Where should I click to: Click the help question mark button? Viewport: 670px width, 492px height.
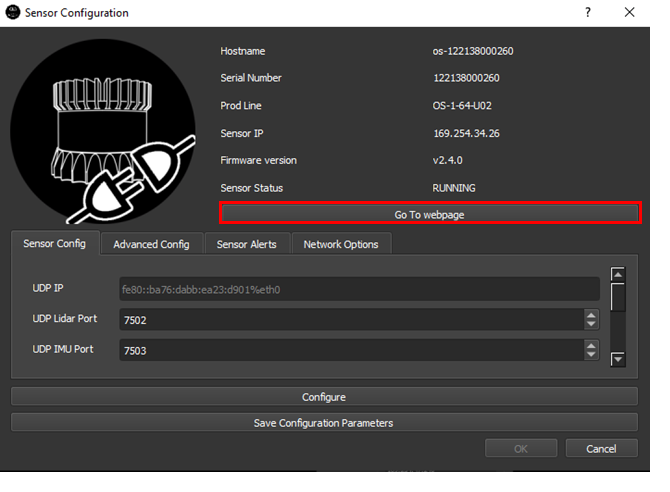click(x=587, y=13)
